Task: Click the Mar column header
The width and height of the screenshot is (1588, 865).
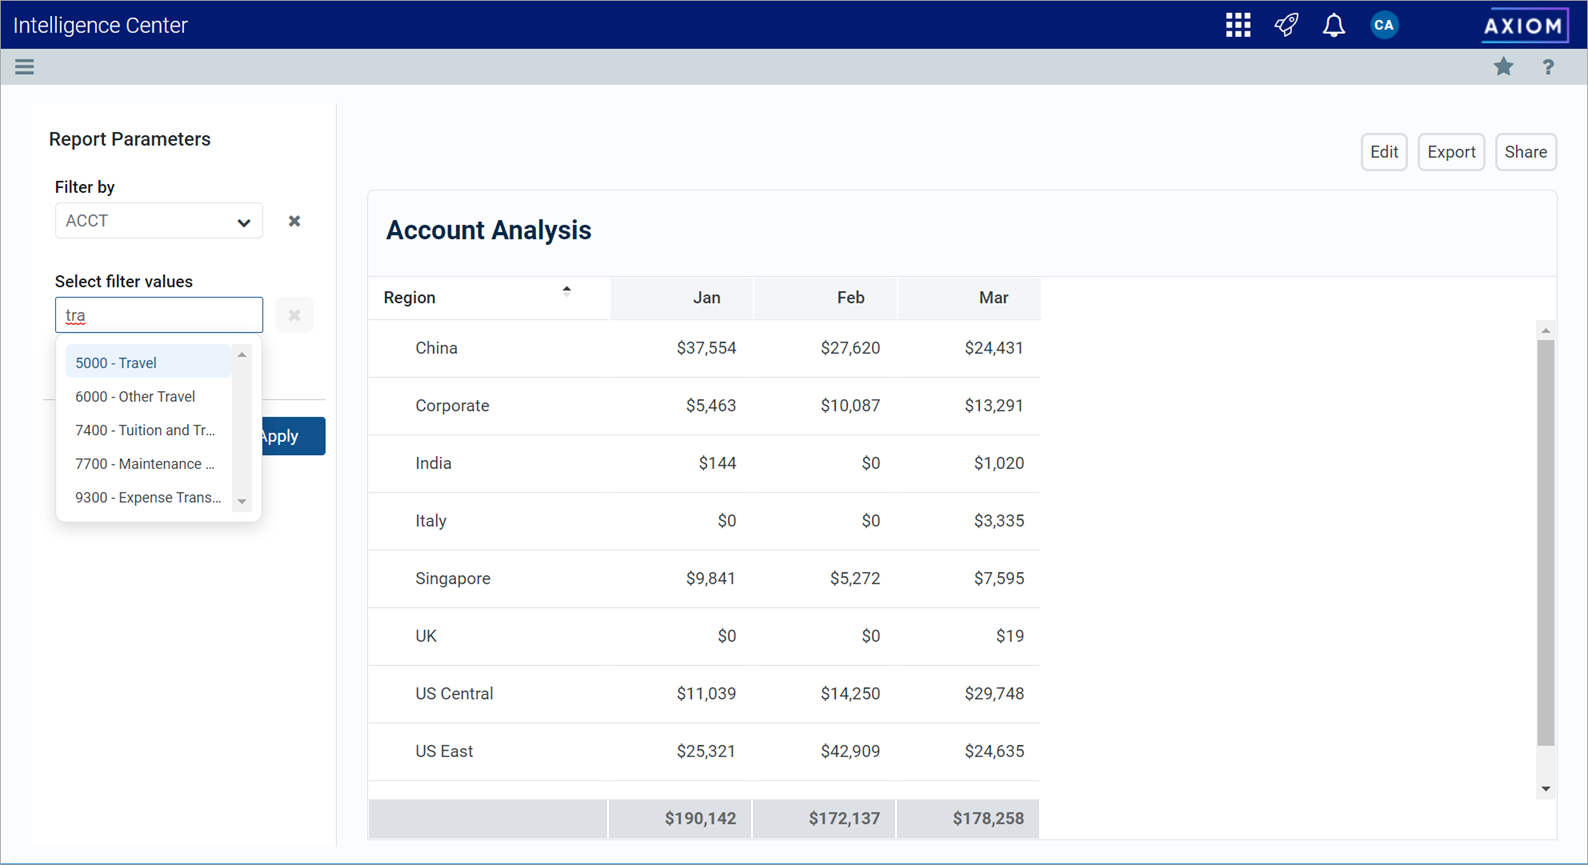Action: click(x=969, y=298)
